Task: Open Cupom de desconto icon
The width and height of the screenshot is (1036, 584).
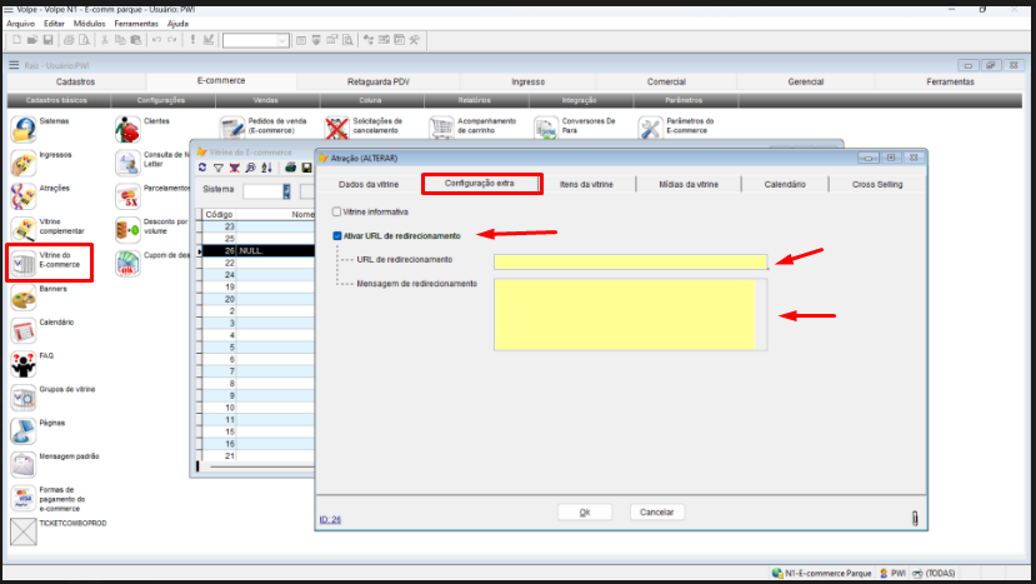Action: click(x=128, y=264)
